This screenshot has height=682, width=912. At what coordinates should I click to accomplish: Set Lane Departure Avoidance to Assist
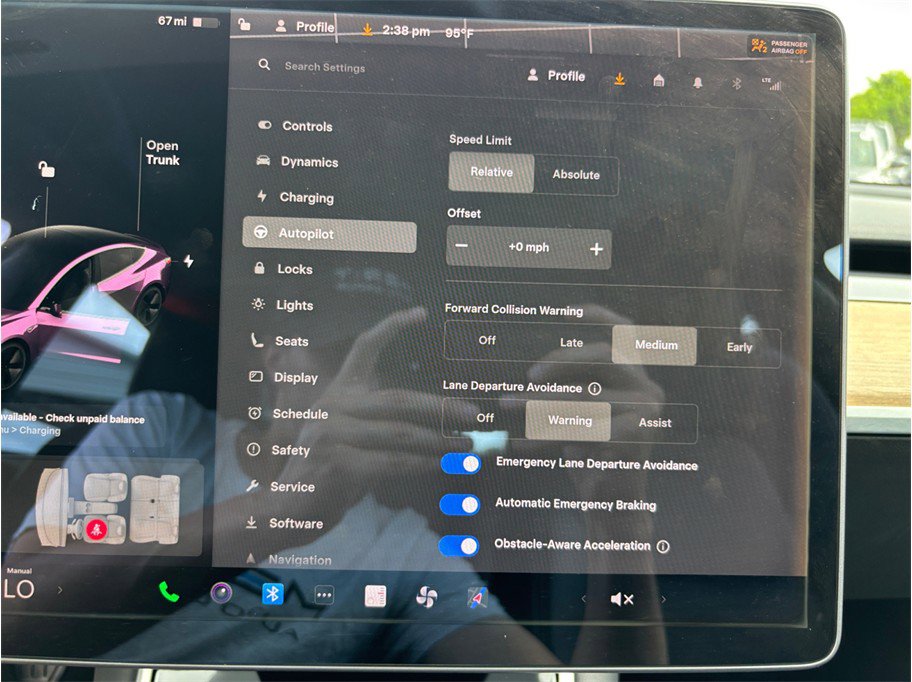pyautogui.click(x=654, y=423)
